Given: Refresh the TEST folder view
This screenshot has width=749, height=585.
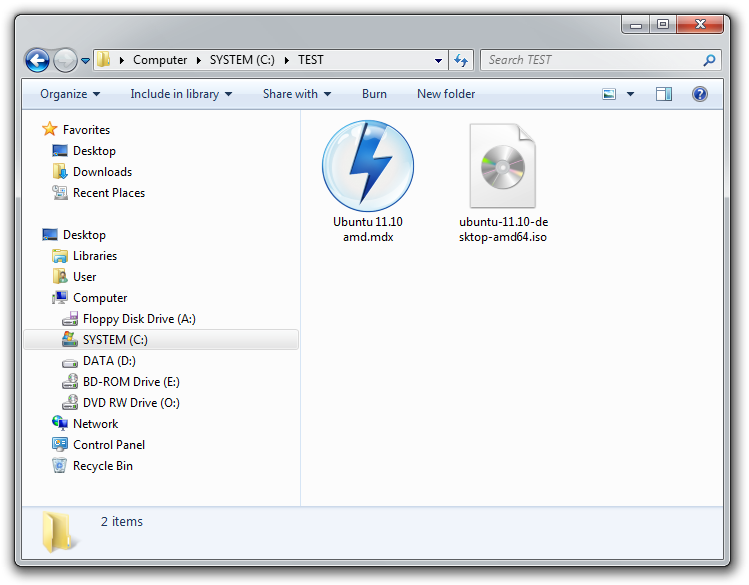Looking at the screenshot, I should click(460, 60).
